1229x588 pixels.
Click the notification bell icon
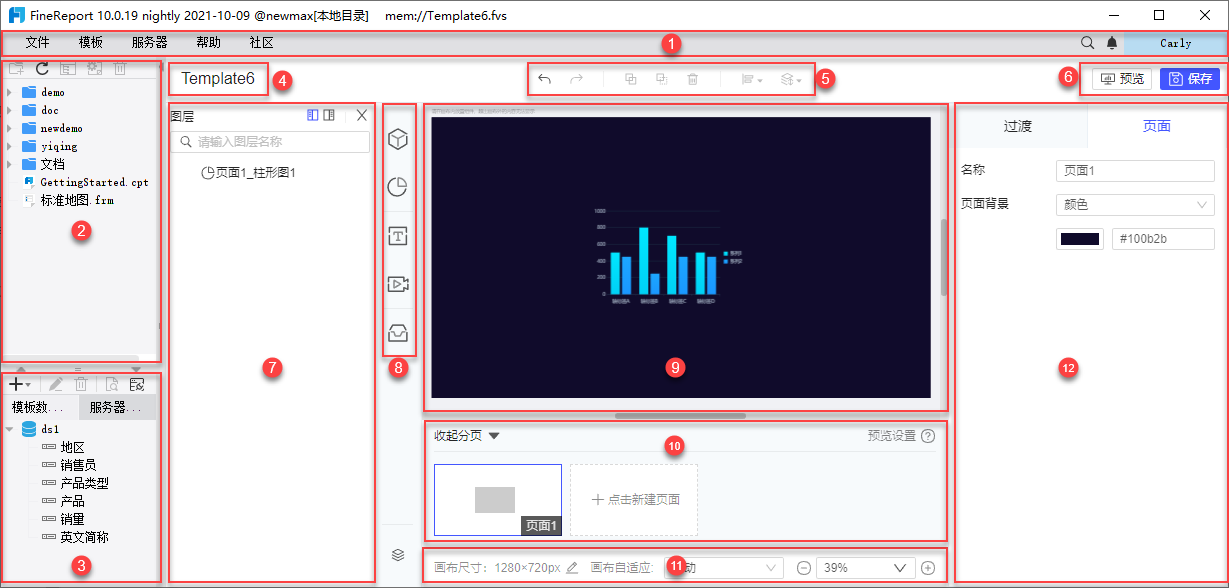point(1112,43)
